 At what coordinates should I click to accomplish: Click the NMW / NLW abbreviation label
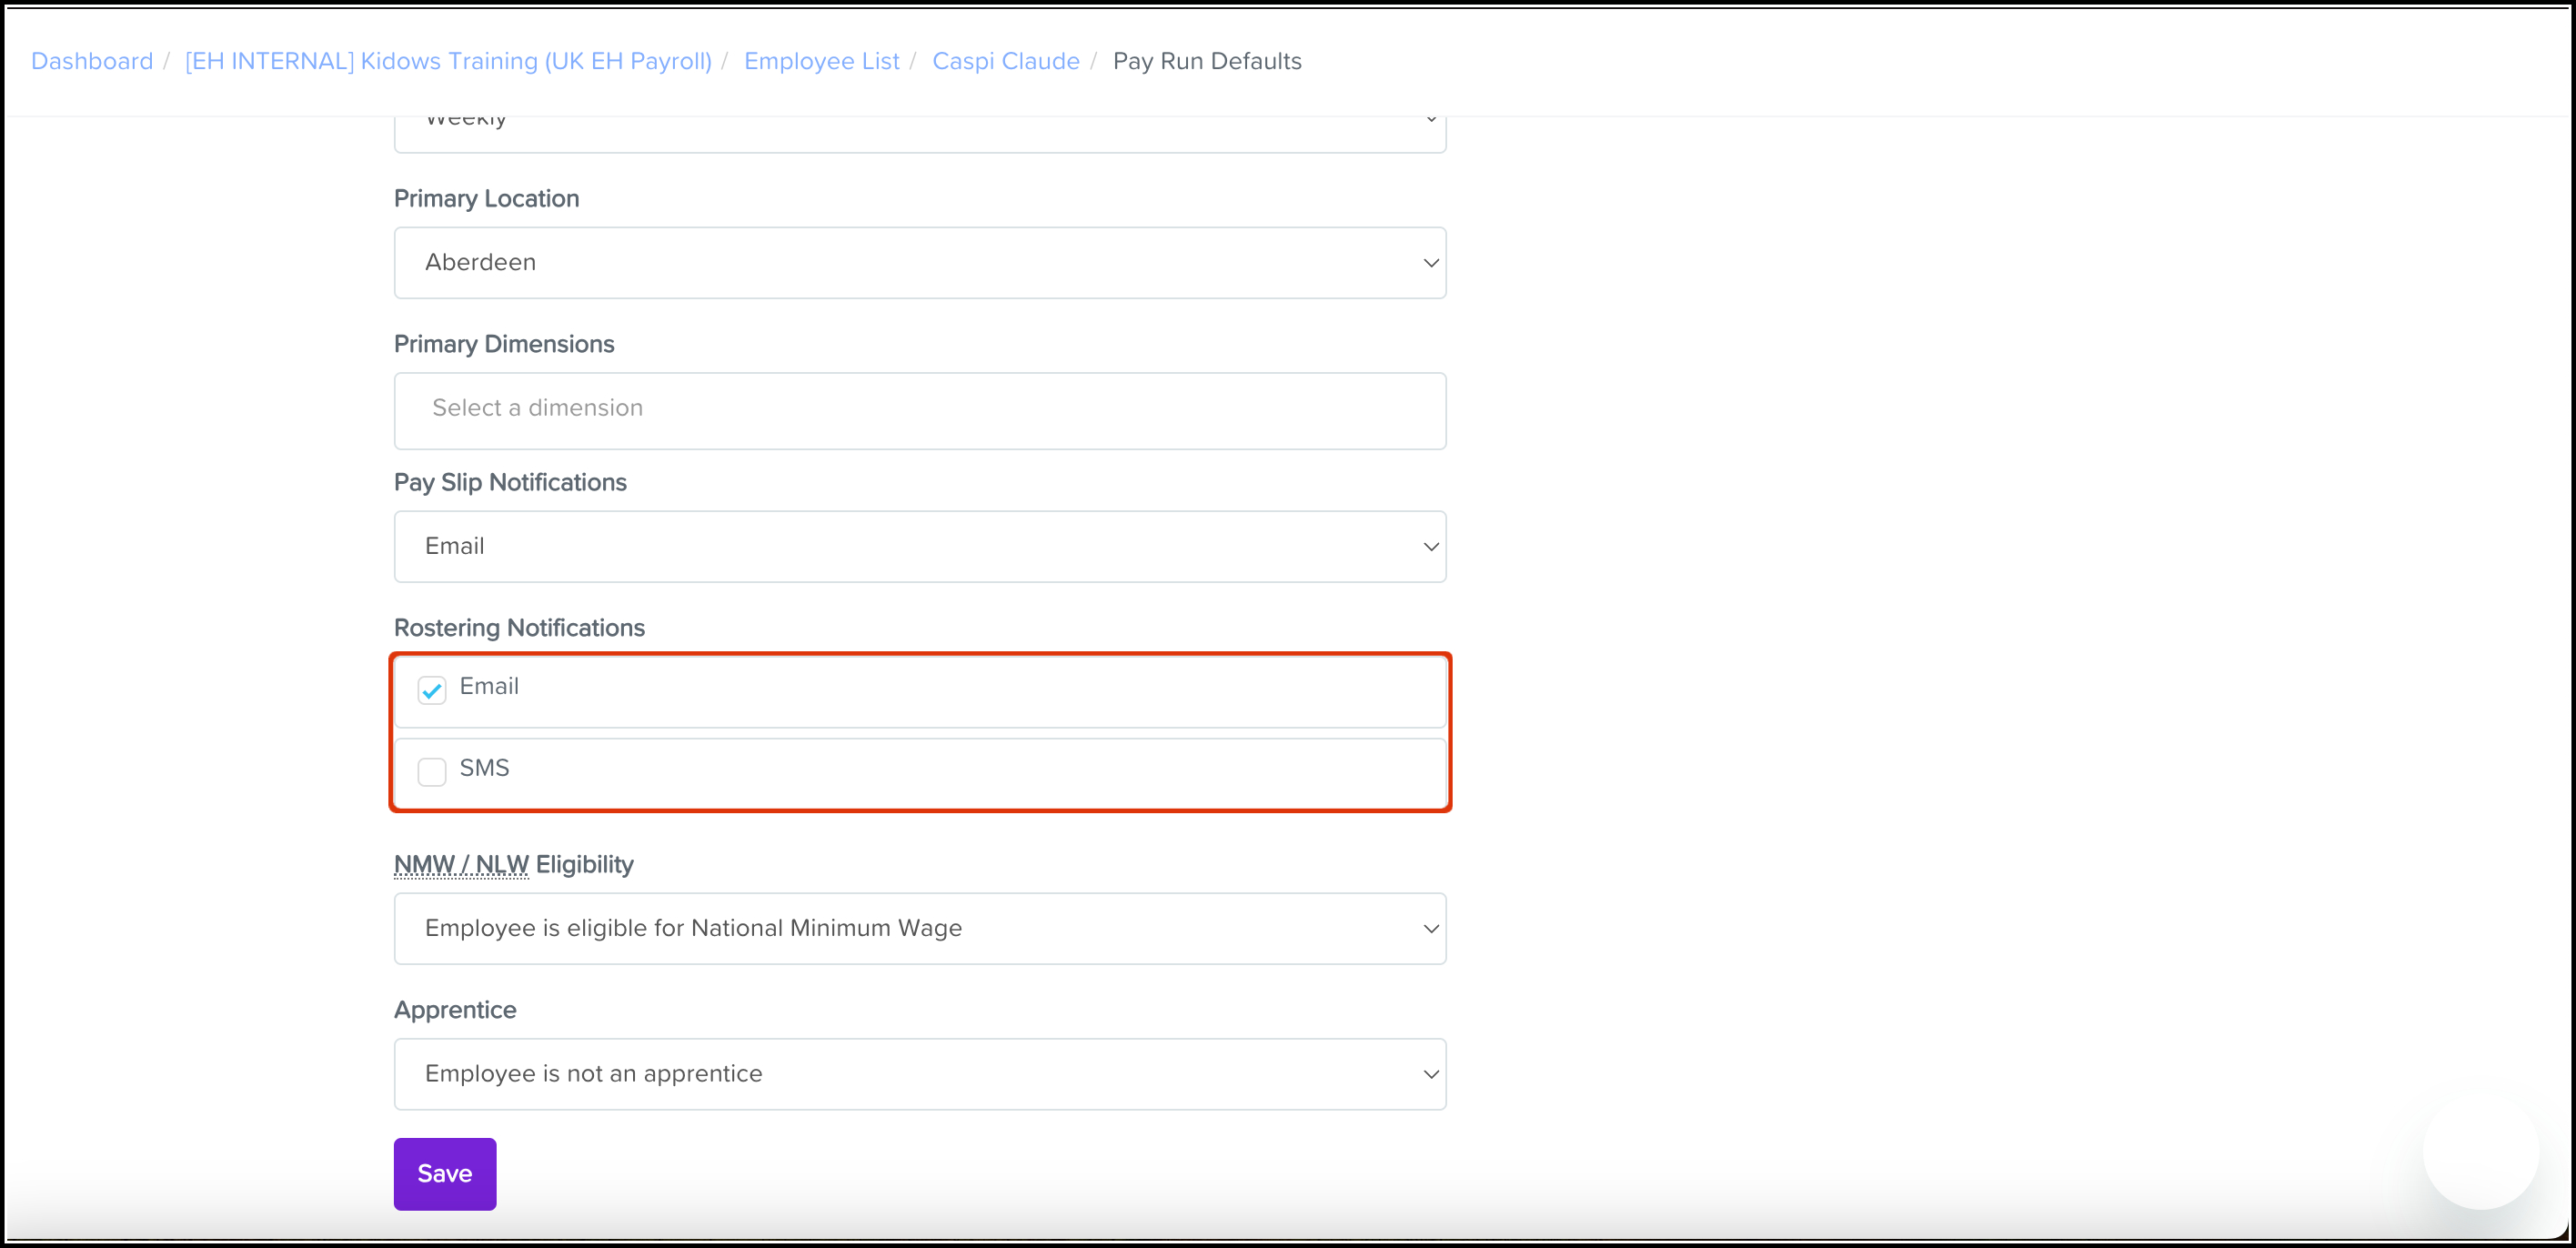[461, 864]
